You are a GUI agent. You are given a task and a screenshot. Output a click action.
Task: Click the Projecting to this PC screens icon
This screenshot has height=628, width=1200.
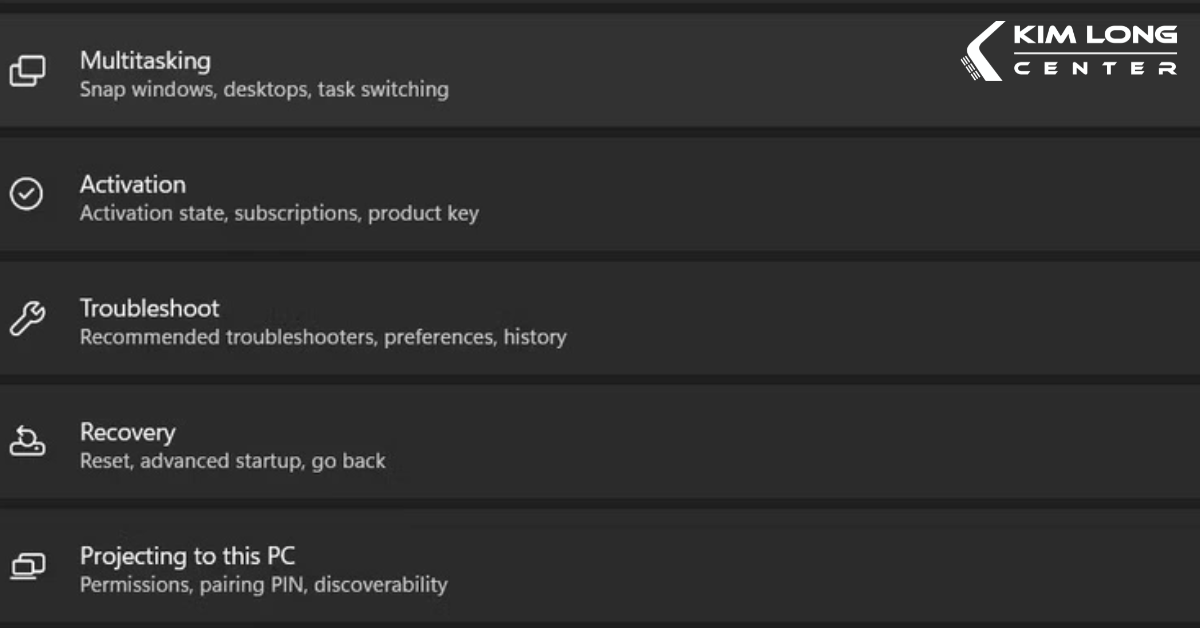(x=30, y=567)
